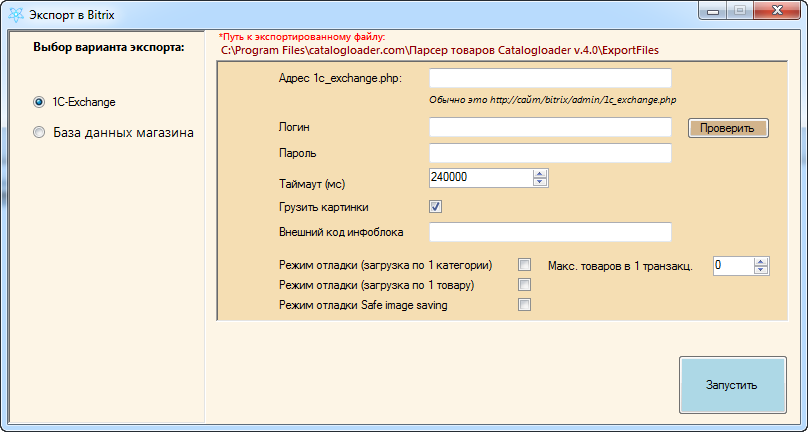The width and height of the screenshot is (808, 432).
Task: Click the Внешний код инфоблока field
Action: point(550,232)
